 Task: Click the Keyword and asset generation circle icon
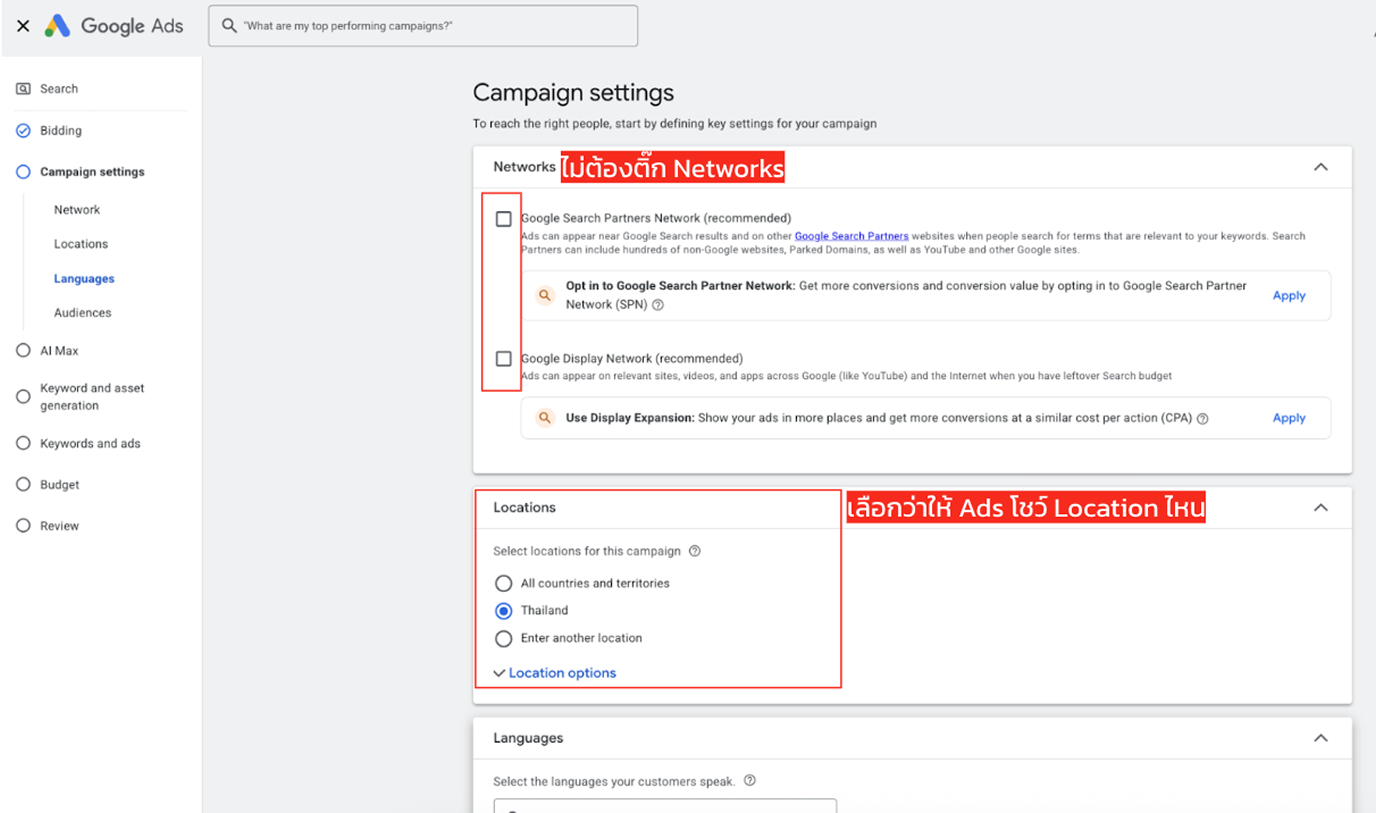click(x=23, y=397)
